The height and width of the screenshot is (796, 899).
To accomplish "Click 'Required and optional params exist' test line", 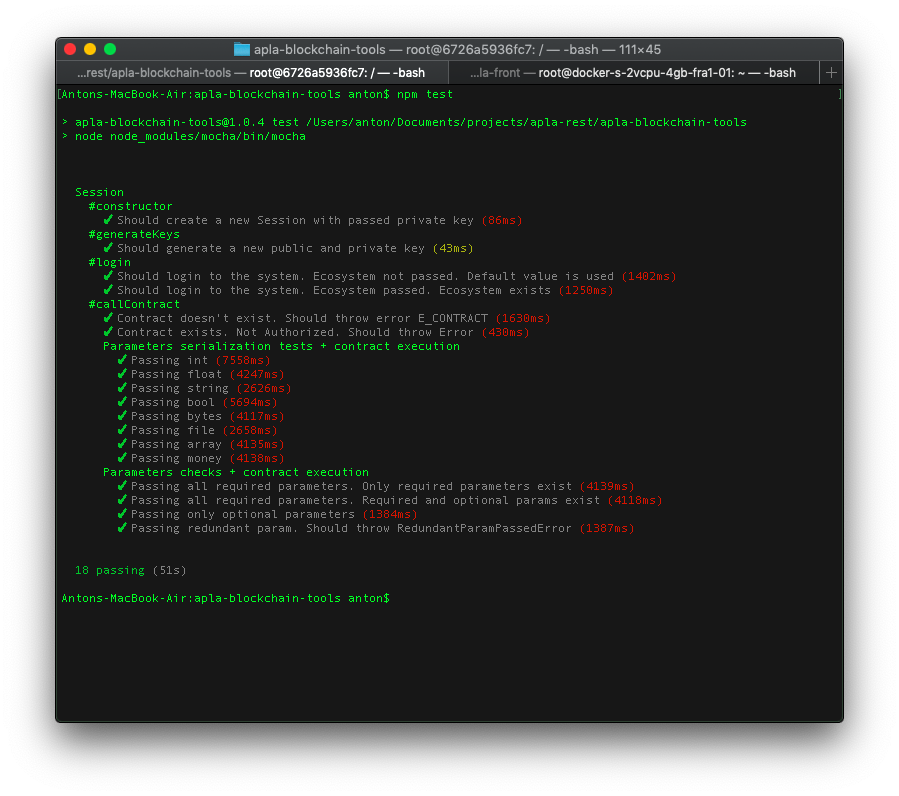I will pyautogui.click(x=390, y=500).
